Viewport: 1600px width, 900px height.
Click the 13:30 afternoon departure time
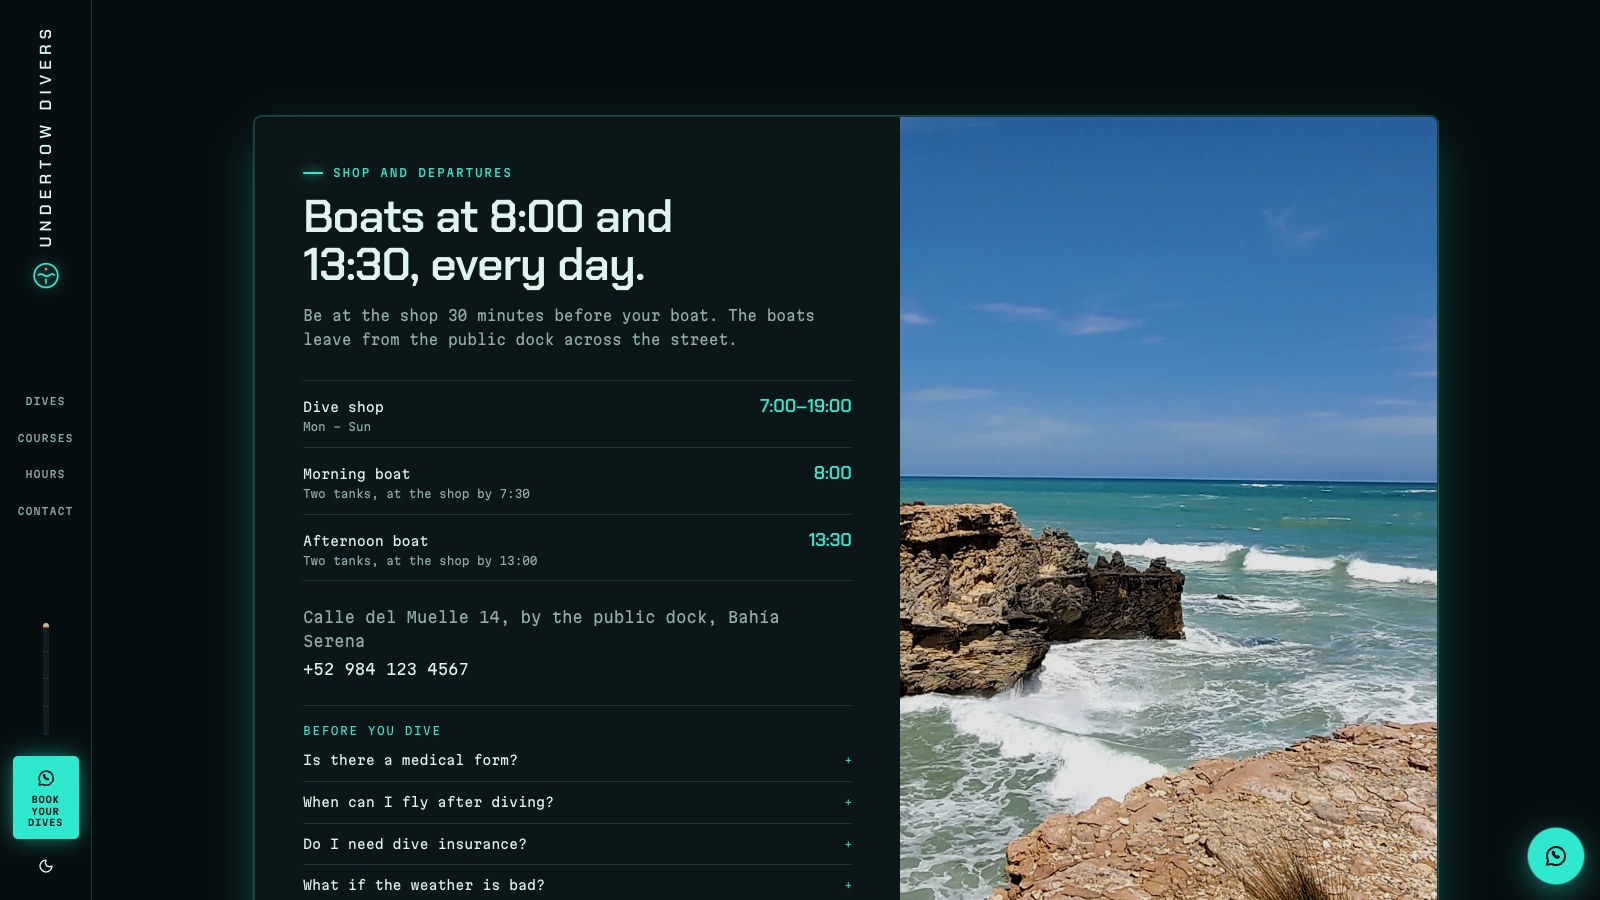pos(830,540)
